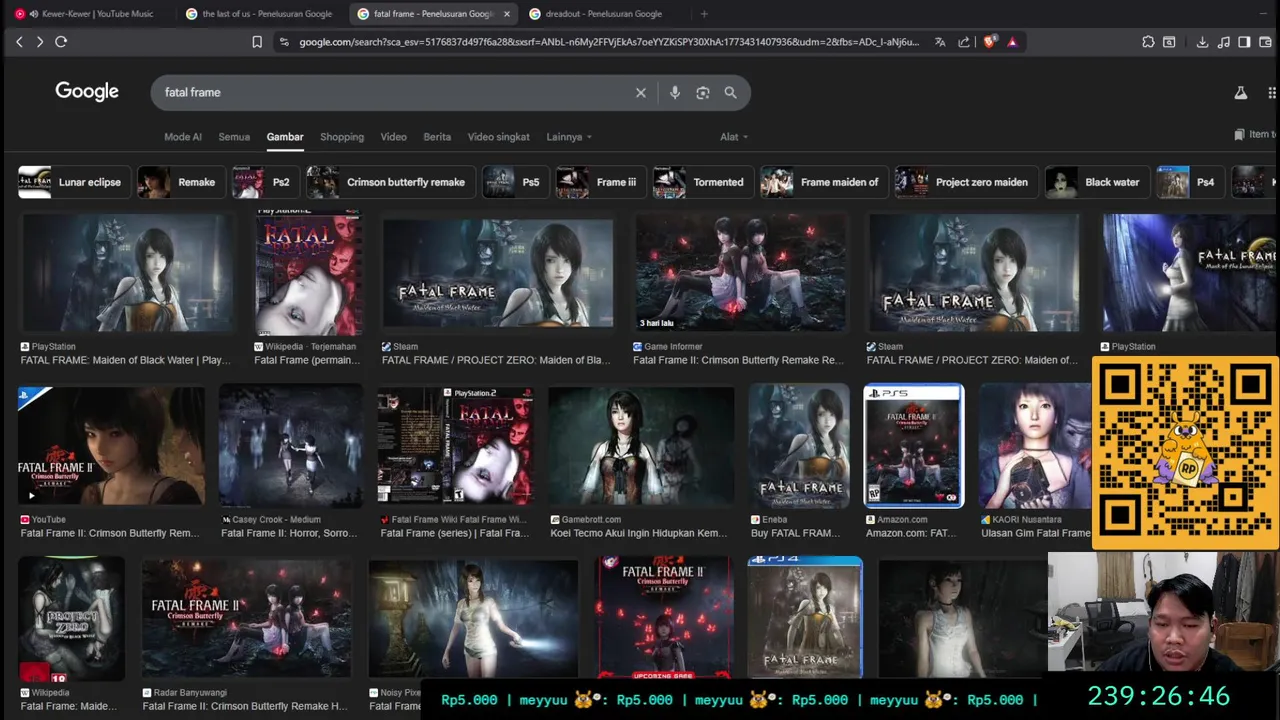Image resolution: width=1280 pixels, height=720 pixels.
Task: Open the Brave Wallet icon
Action: [1265, 42]
